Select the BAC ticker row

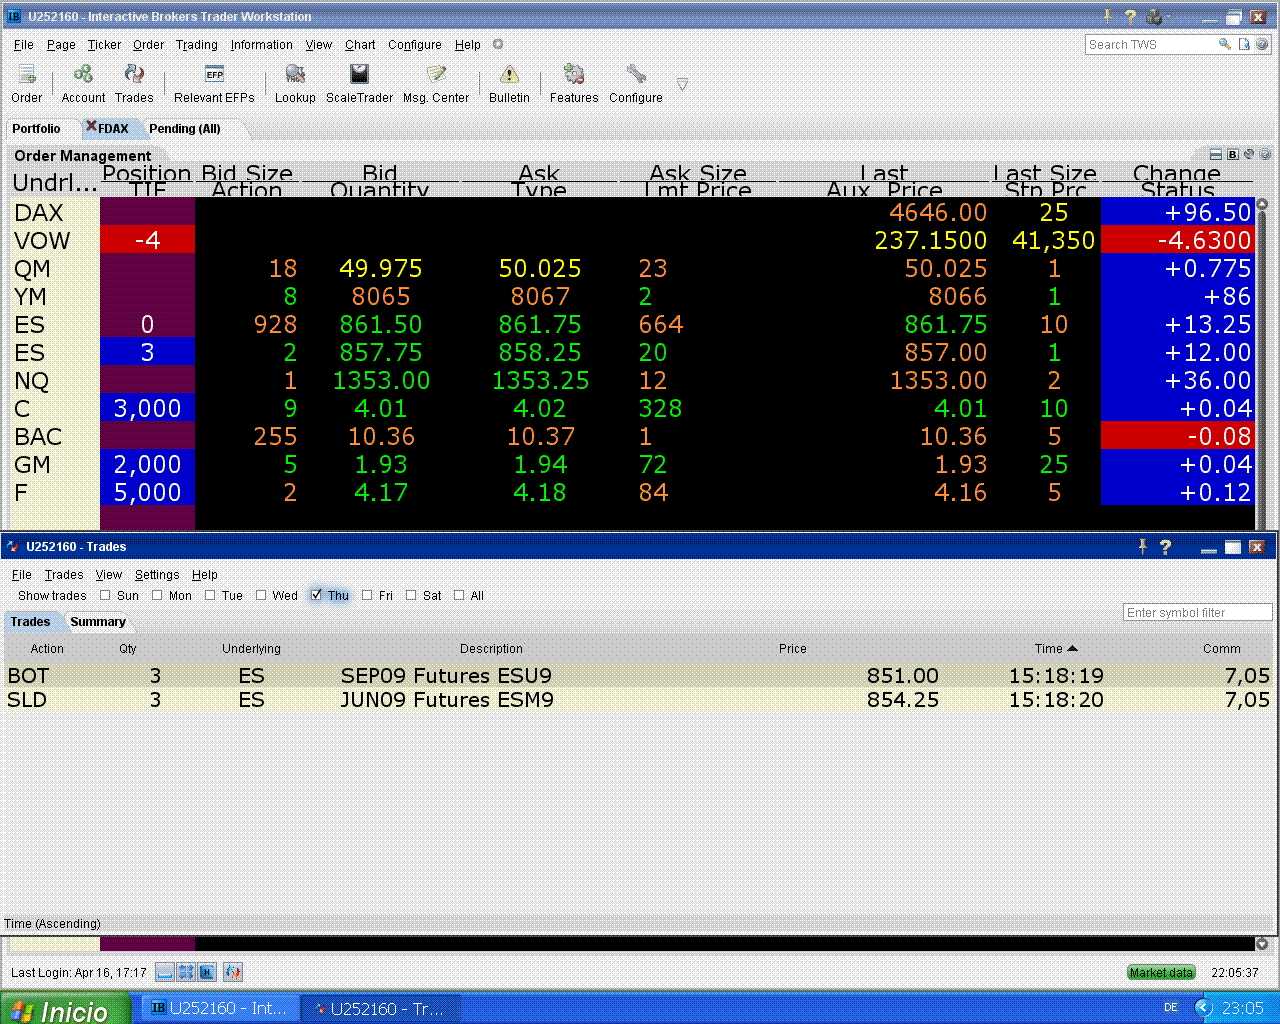pos(633,437)
